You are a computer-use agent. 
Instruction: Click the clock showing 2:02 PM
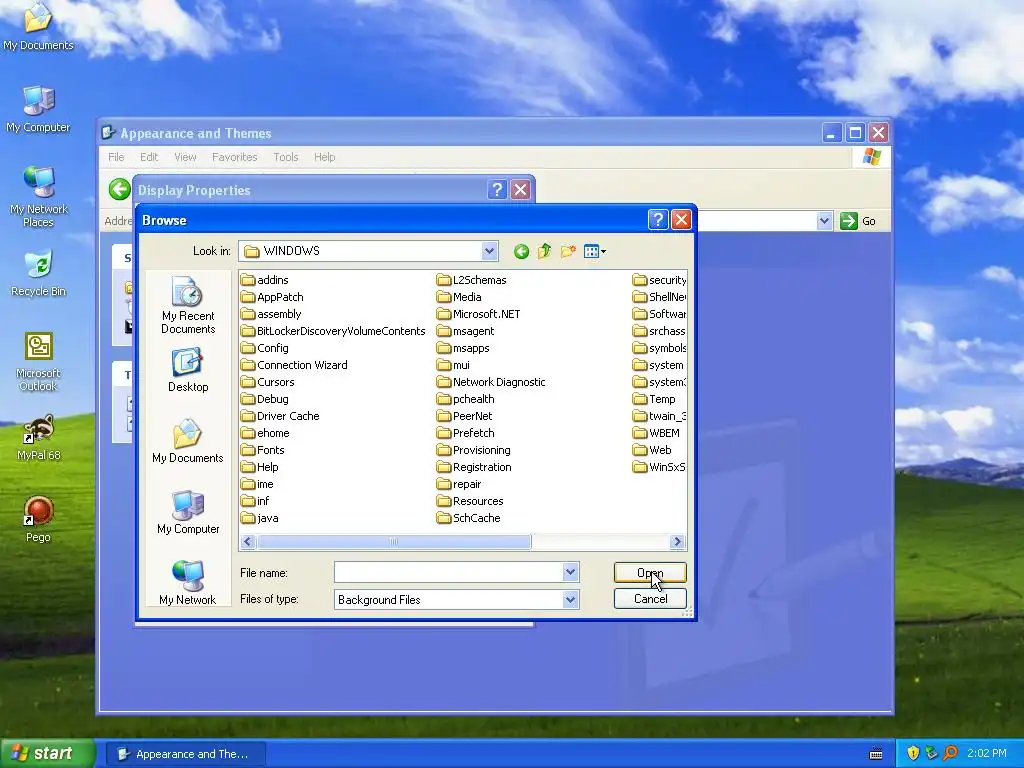point(987,753)
